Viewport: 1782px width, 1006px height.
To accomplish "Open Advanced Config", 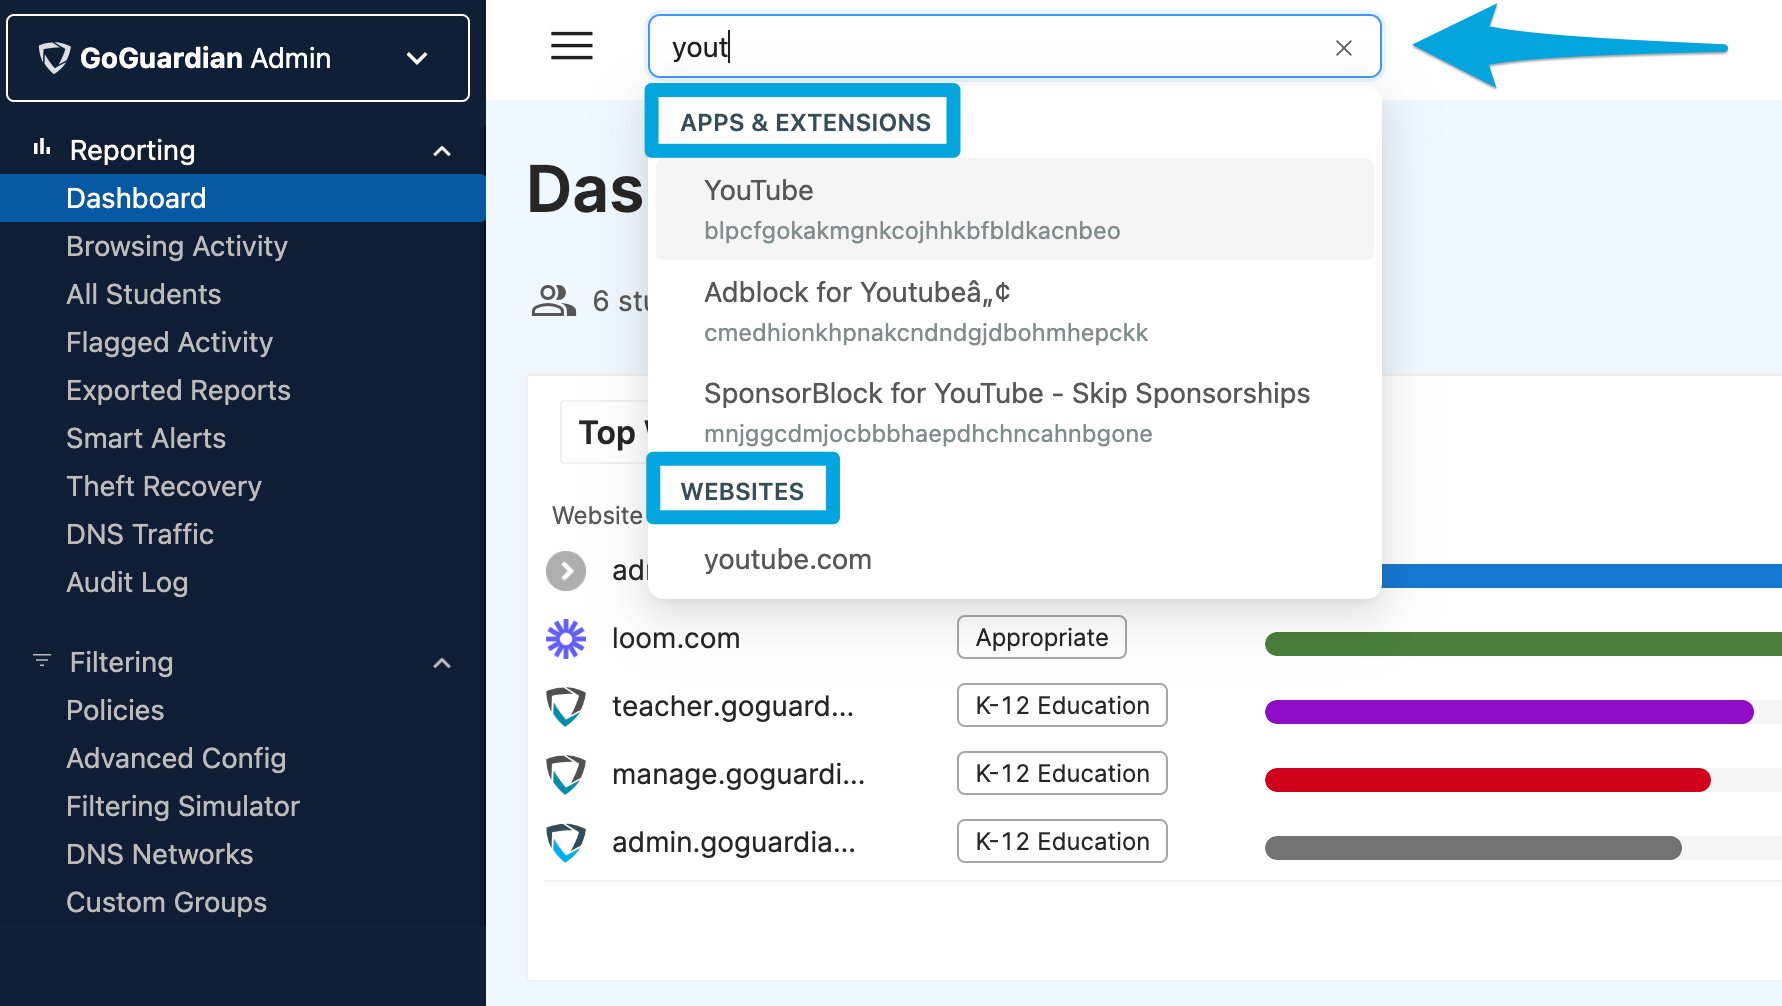I will pyautogui.click(x=176, y=758).
